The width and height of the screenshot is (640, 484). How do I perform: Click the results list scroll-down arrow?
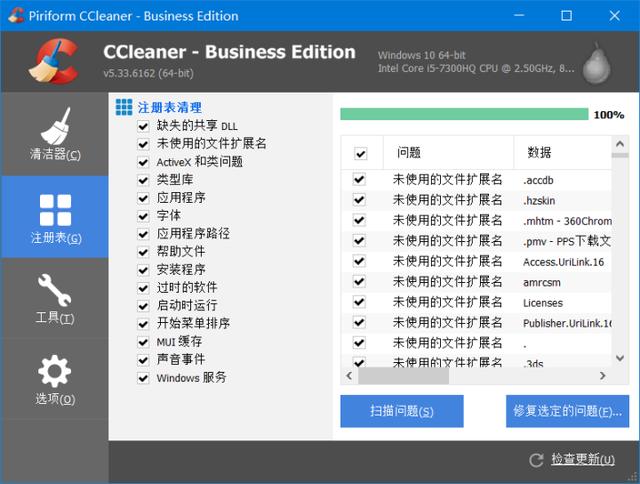[620, 358]
